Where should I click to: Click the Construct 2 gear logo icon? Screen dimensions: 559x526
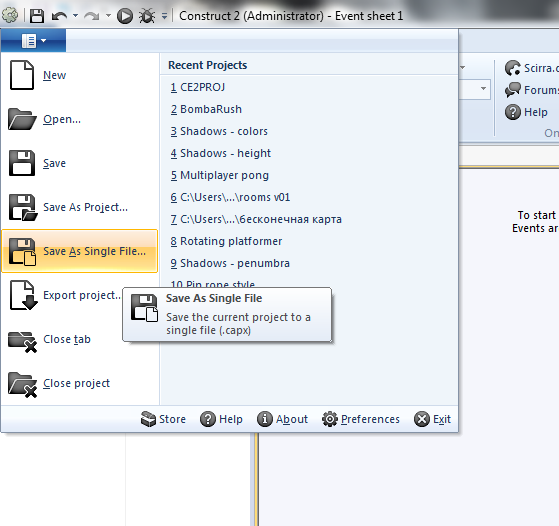[x=10, y=16]
